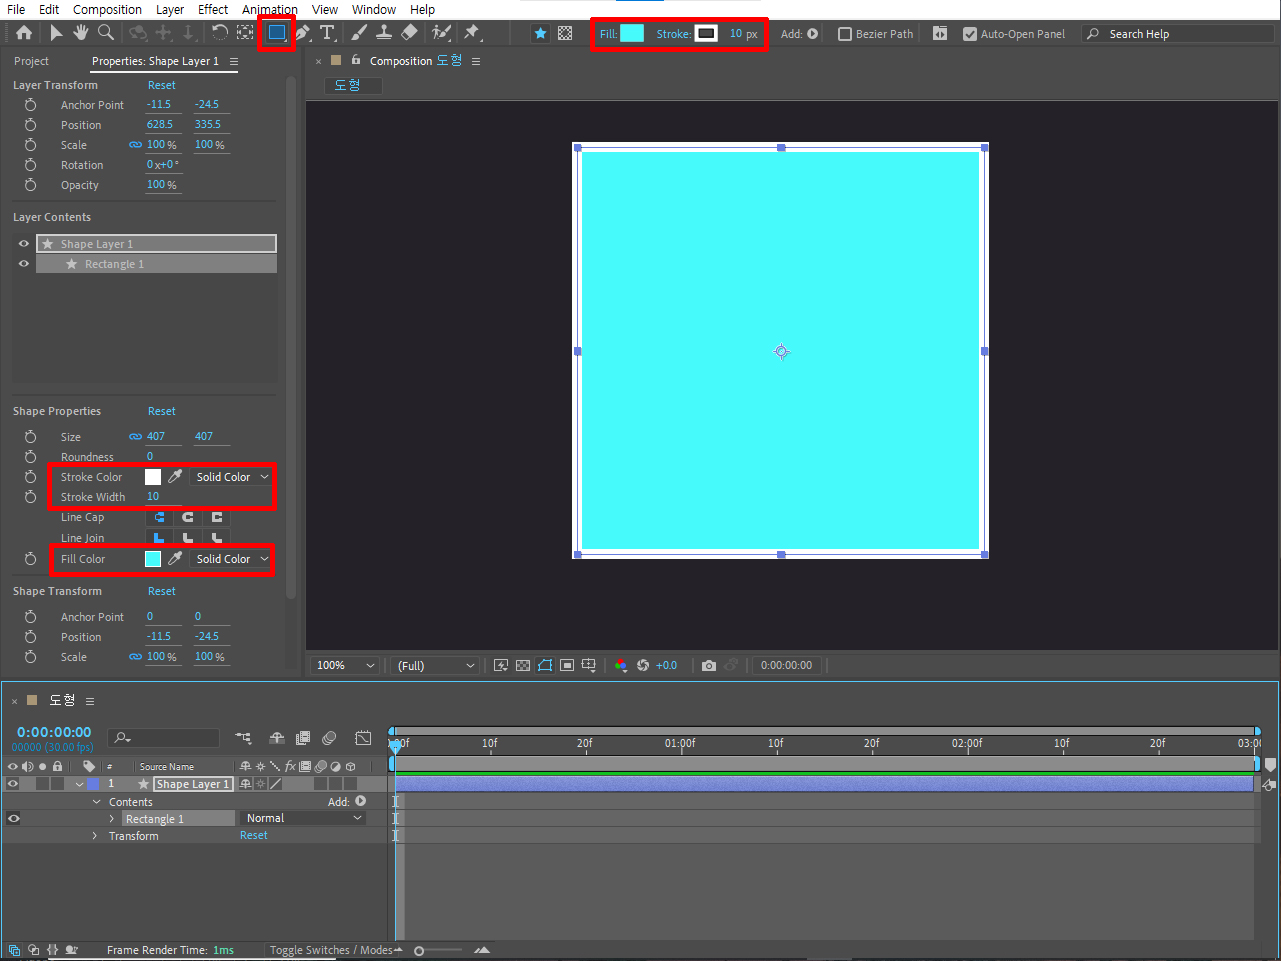This screenshot has height=961, width=1281.
Task: Toggle Region of Interest button
Action: point(567,665)
